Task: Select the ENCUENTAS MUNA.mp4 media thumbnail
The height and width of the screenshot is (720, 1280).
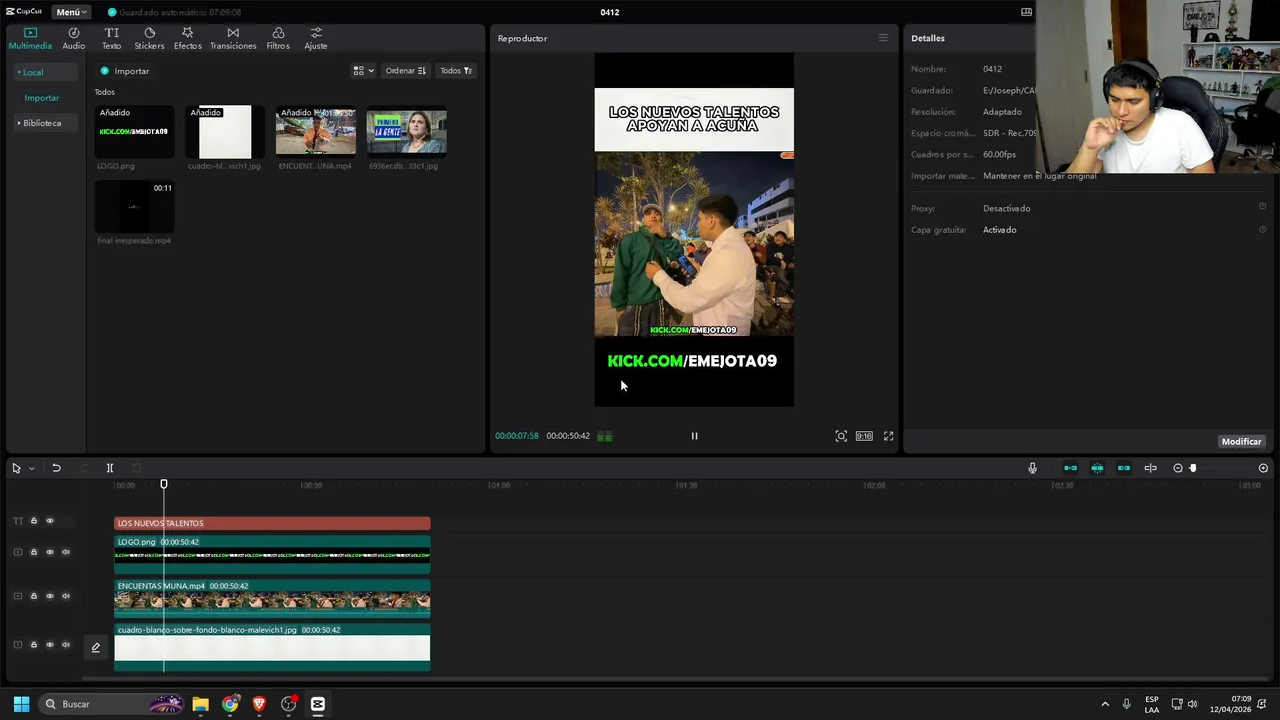Action: tap(316, 131)
